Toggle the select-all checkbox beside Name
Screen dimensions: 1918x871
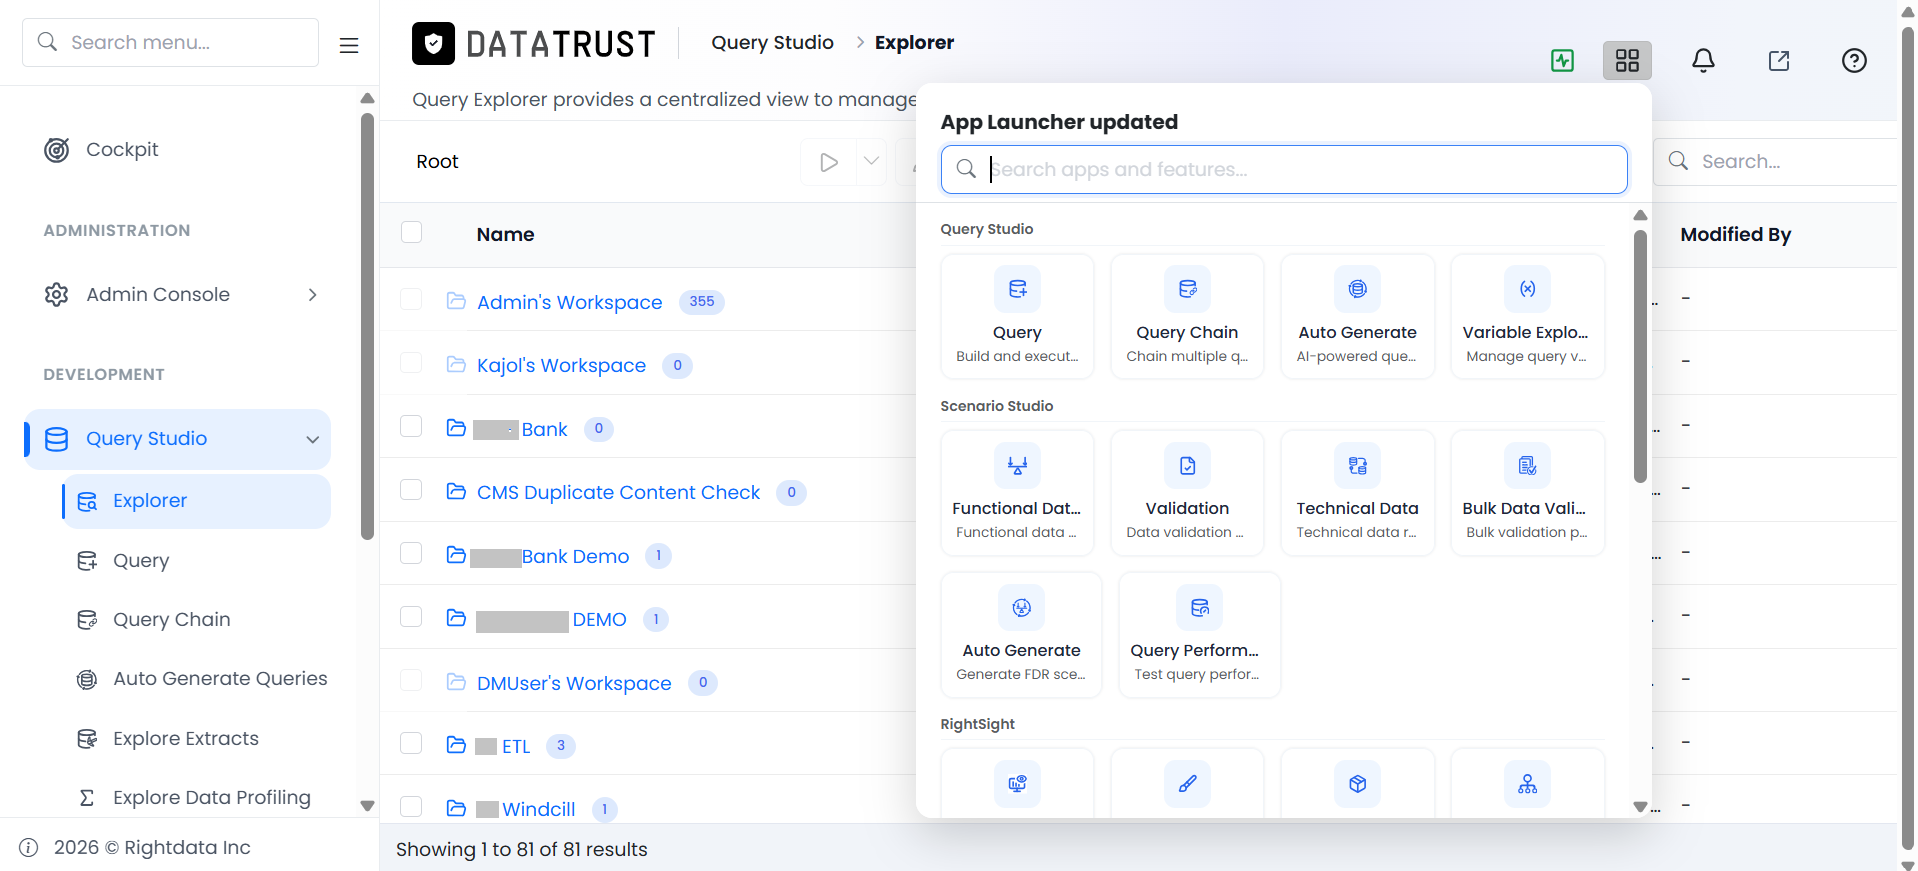411,232
